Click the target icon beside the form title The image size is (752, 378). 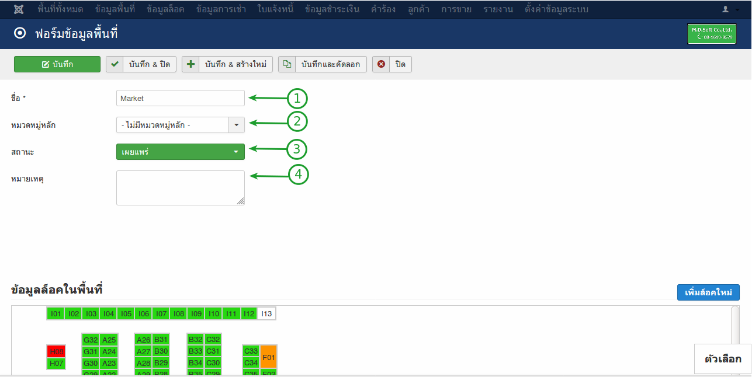pyautogui.click(x=20, y=34)
